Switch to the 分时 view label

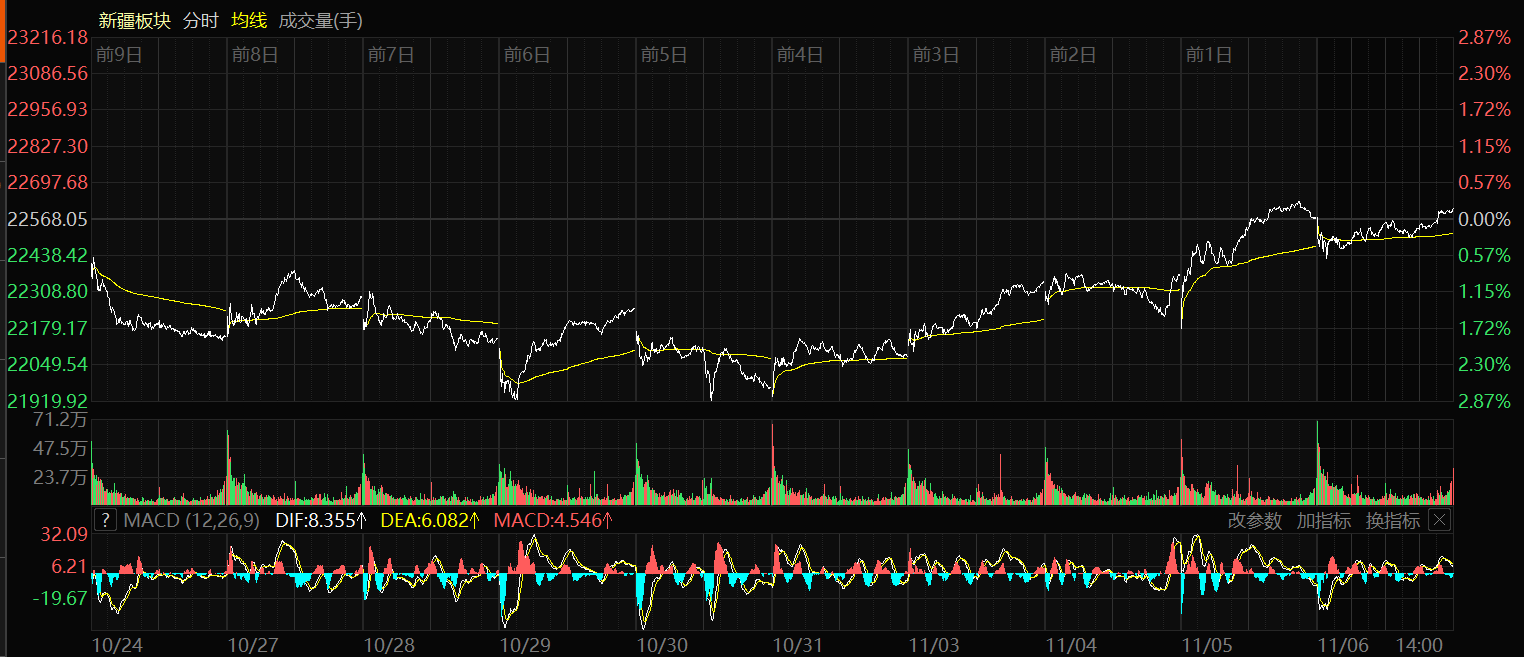pyautogui.click(x=200, y=20)
